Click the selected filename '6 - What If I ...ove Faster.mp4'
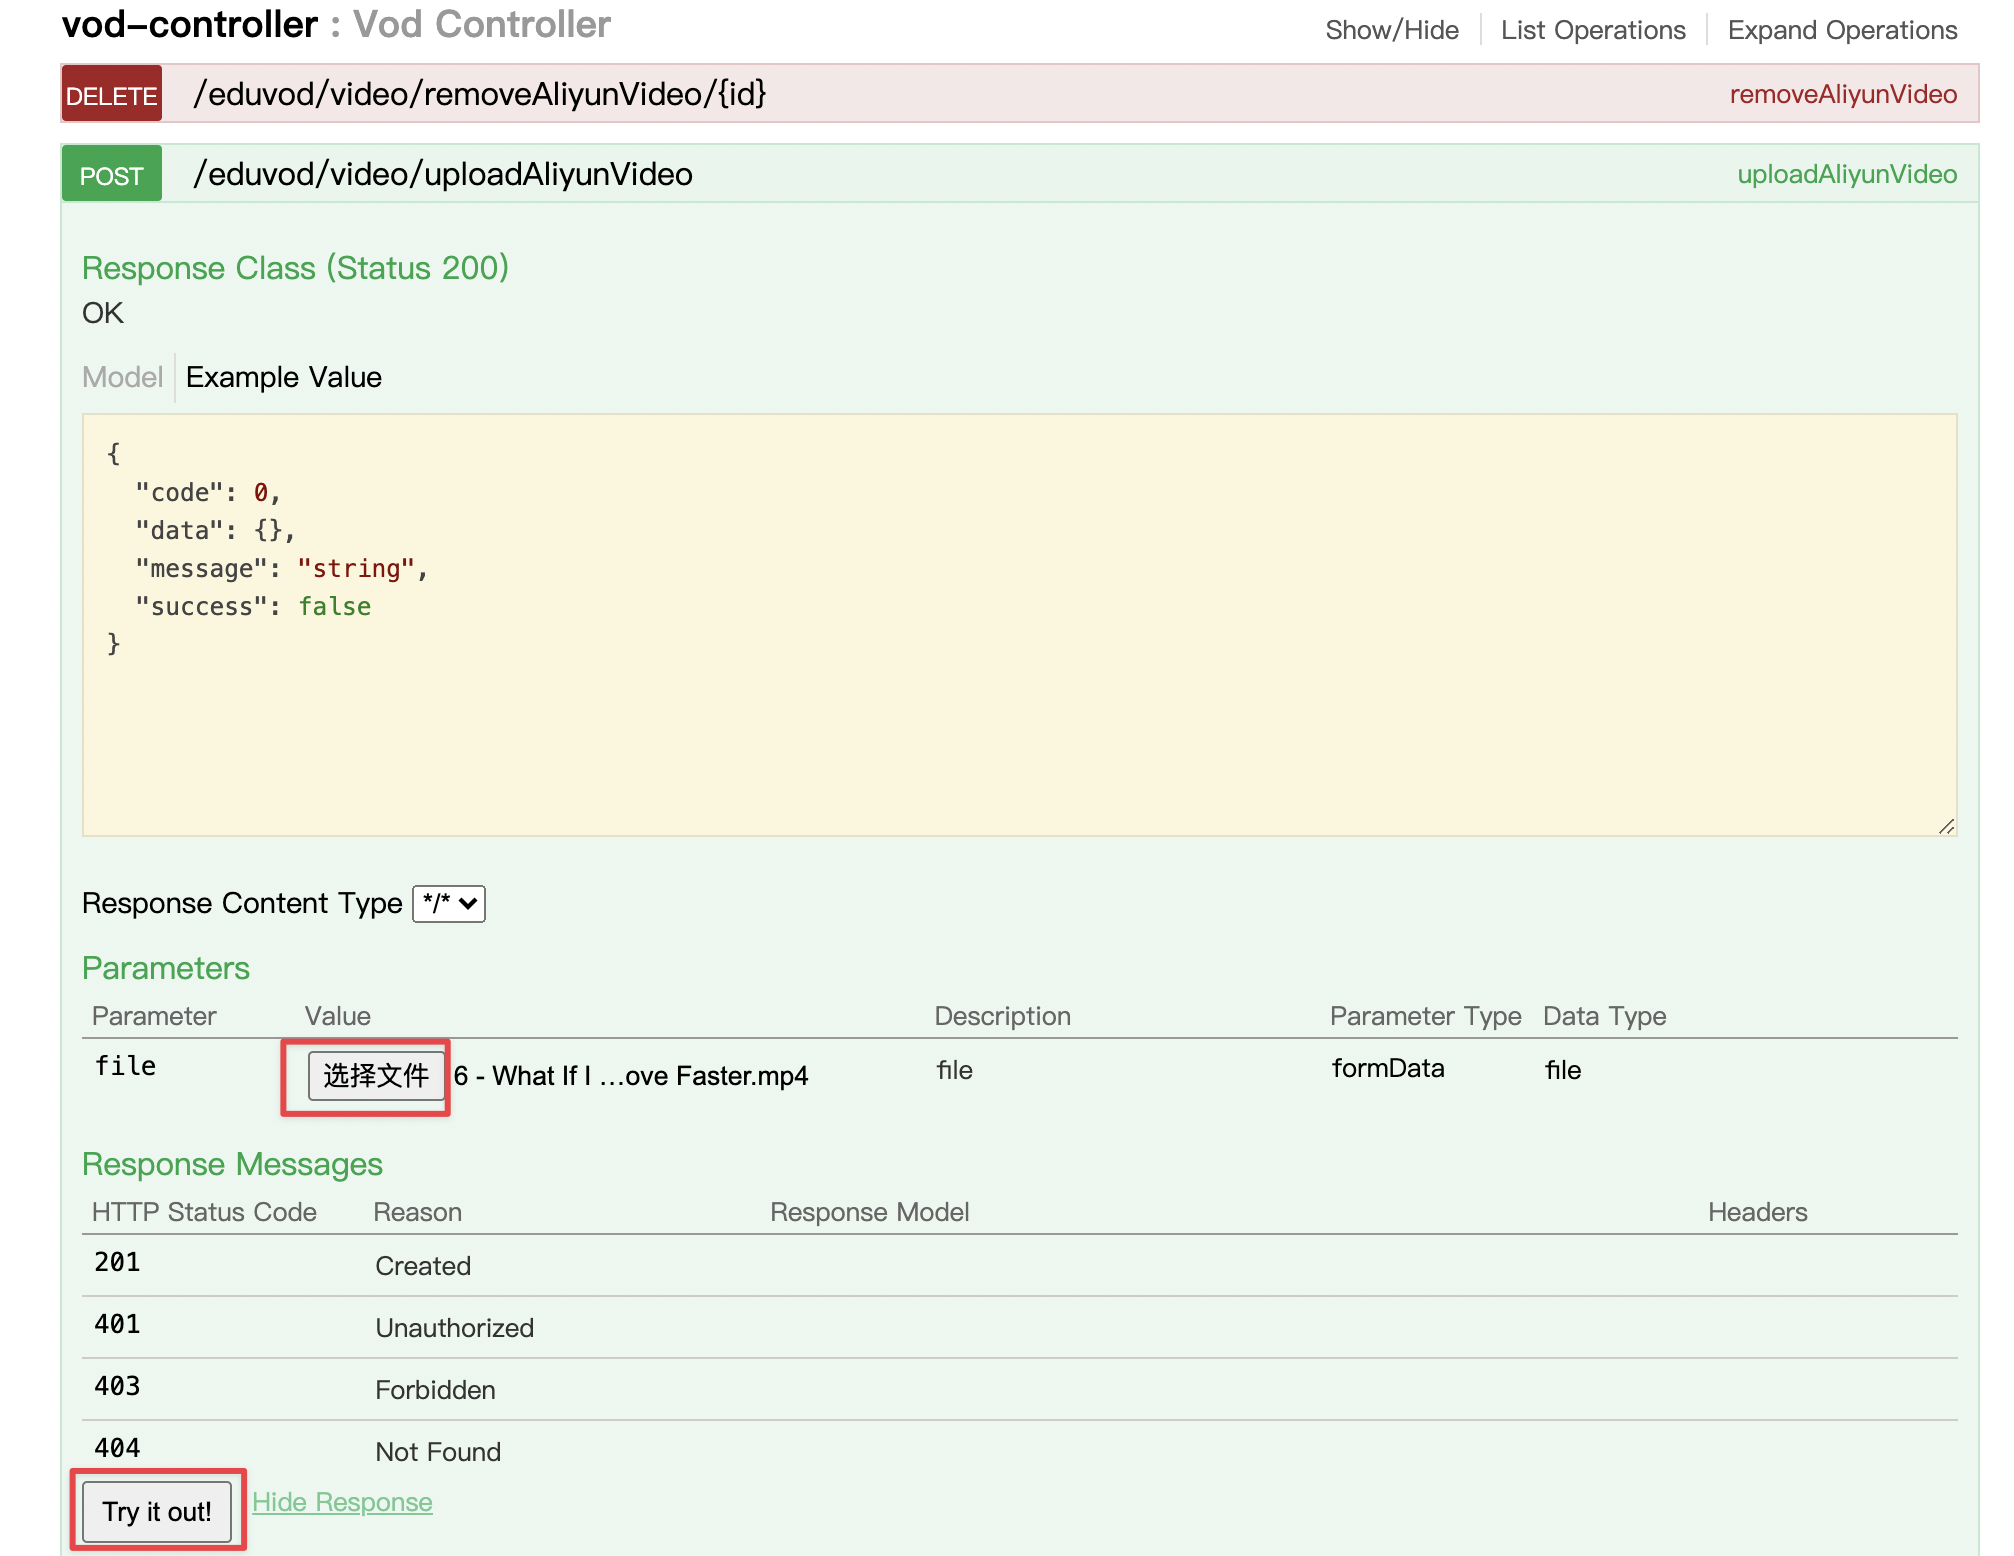The image size is (2014, 1556). click(631, 1076)
